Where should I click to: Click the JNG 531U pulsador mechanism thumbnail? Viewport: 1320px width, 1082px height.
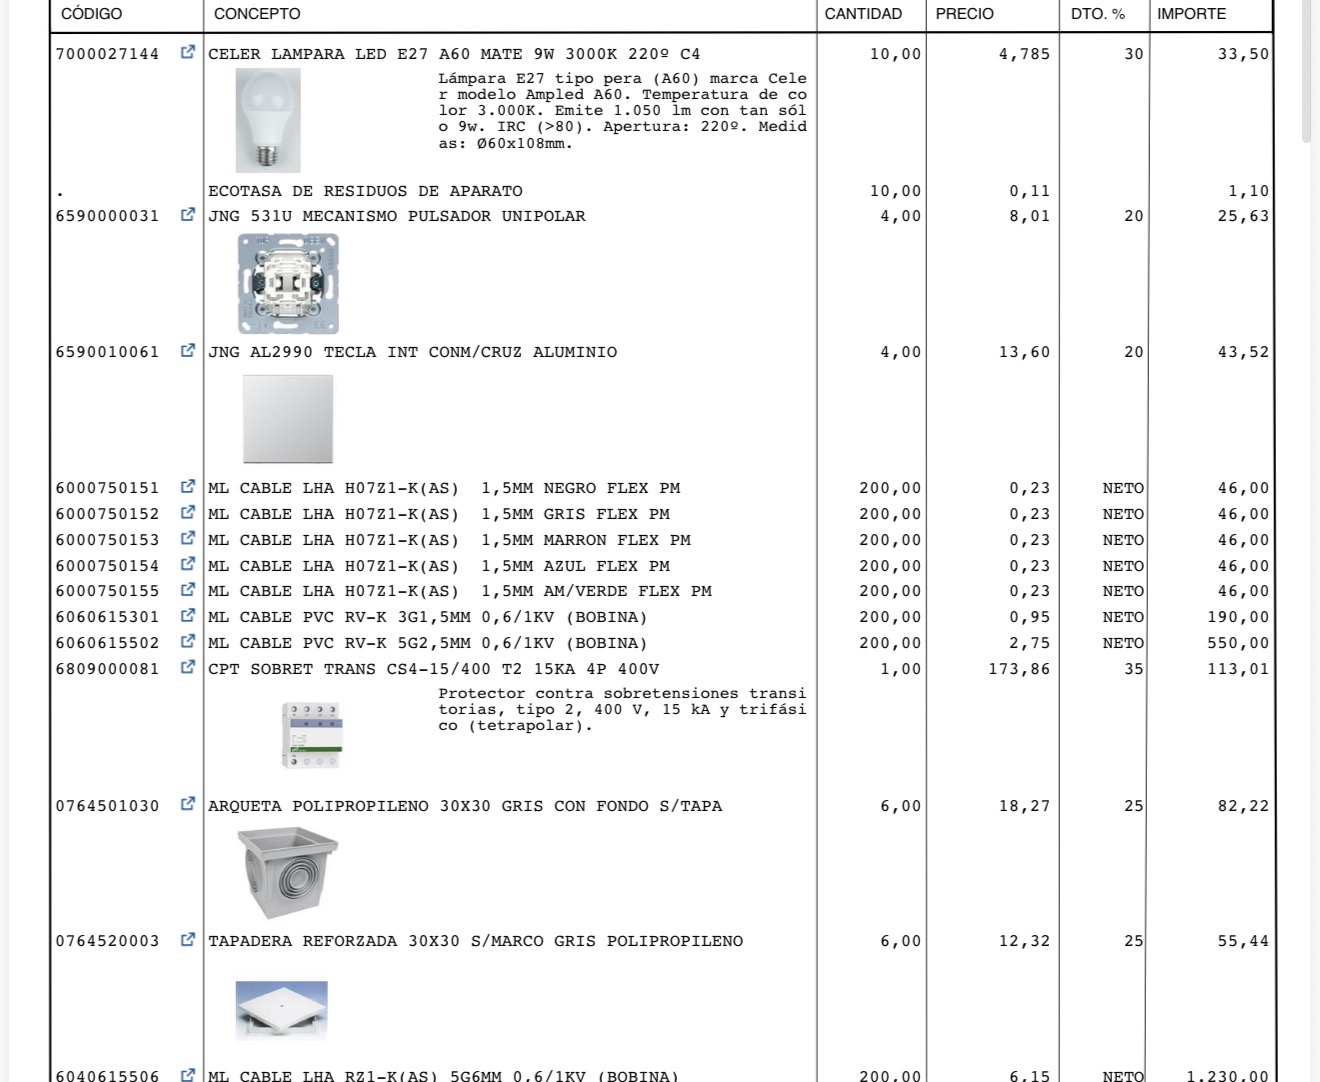(288, 284)
